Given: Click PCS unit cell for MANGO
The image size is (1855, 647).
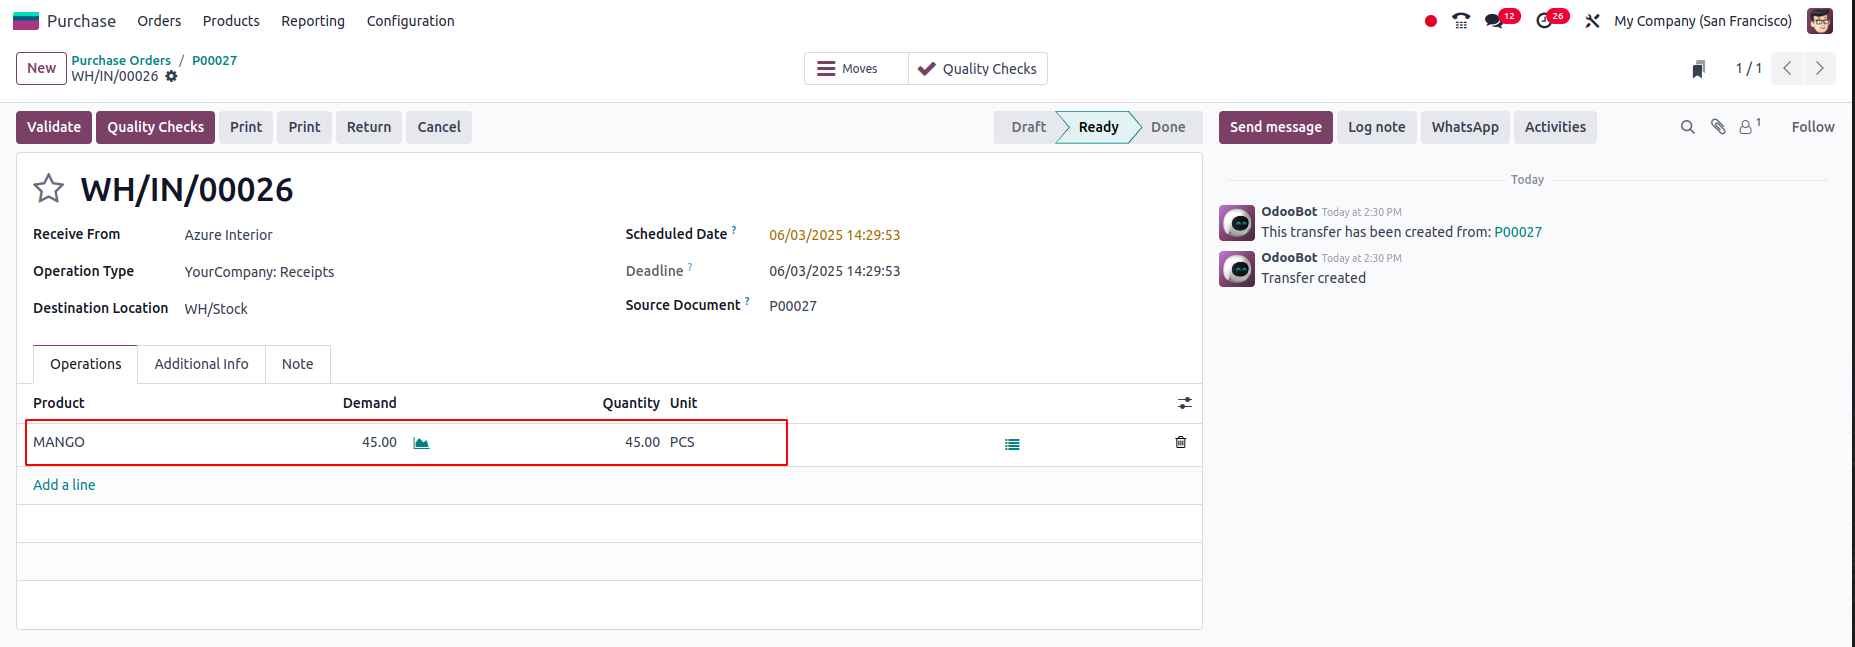Looking at the screenshot, I should tap(682, 442).
